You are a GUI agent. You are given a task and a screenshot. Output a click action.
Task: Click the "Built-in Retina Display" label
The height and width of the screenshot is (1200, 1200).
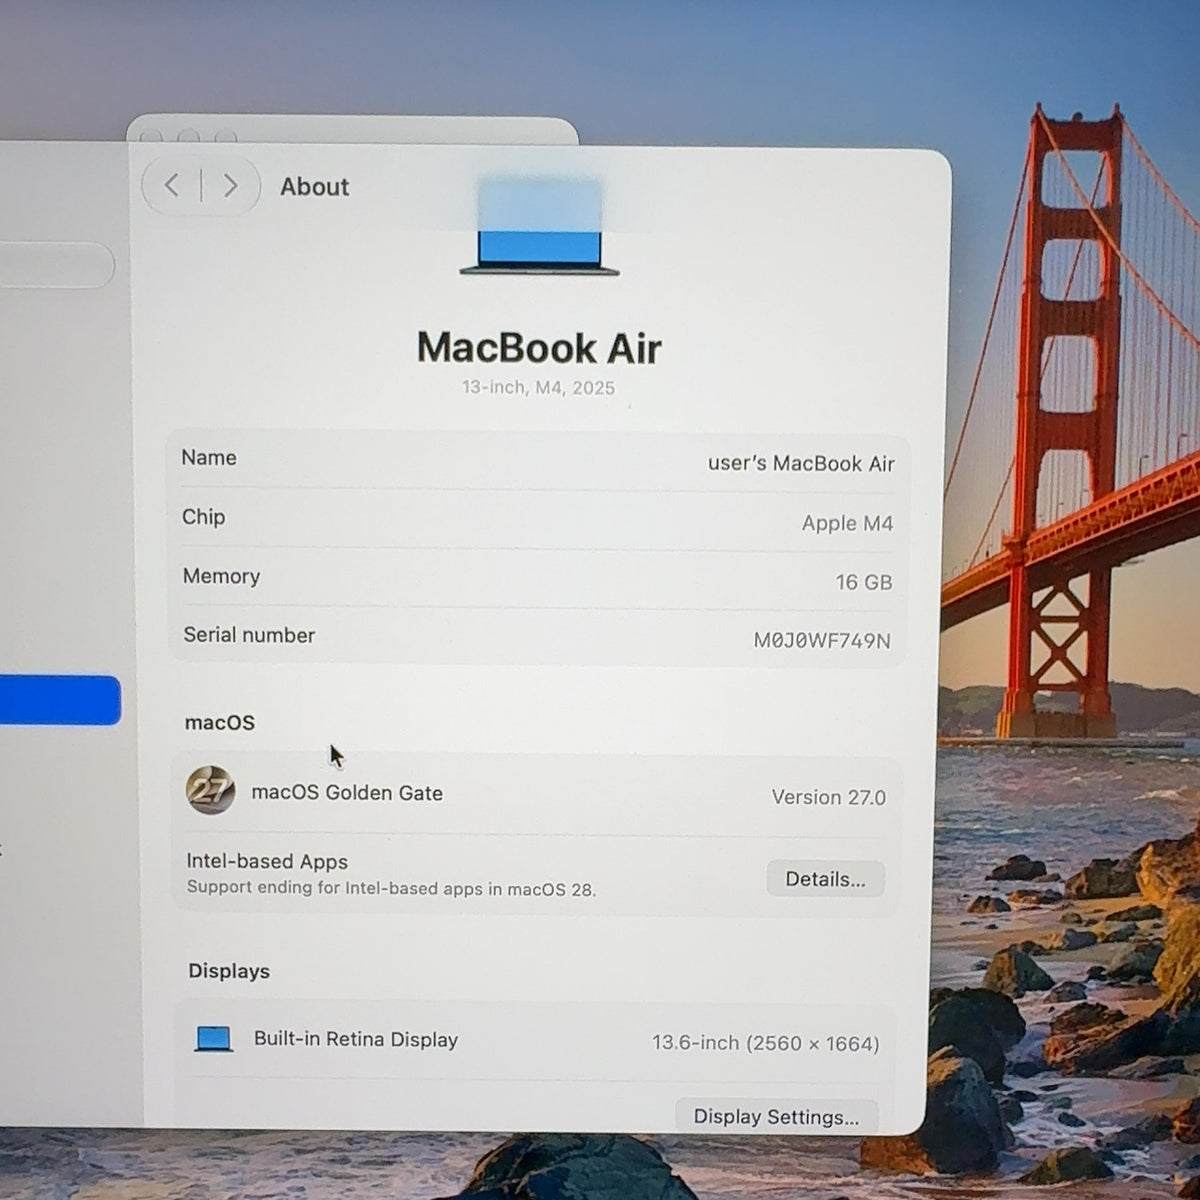click(x=356, y=1039)
